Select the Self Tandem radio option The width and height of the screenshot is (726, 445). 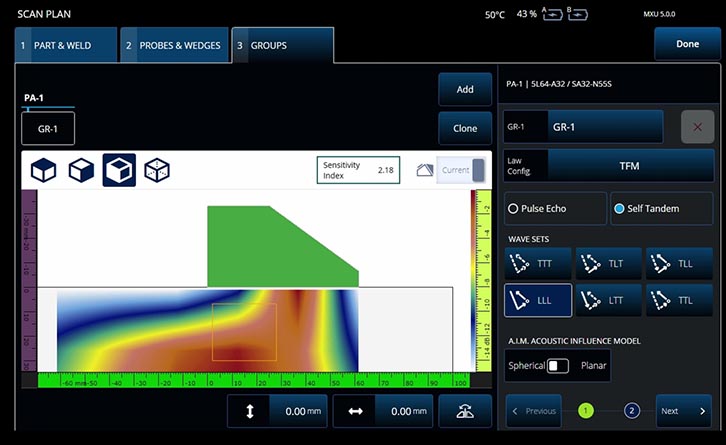pyautogui.click(x=662, y=208)
